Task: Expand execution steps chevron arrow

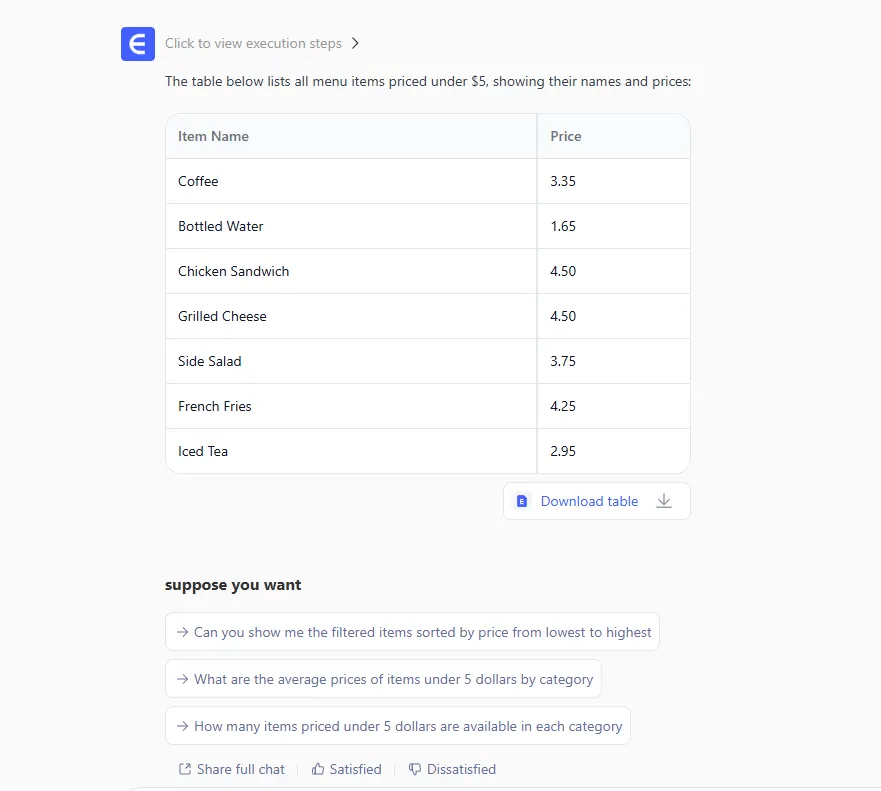Action: point(355,44)
